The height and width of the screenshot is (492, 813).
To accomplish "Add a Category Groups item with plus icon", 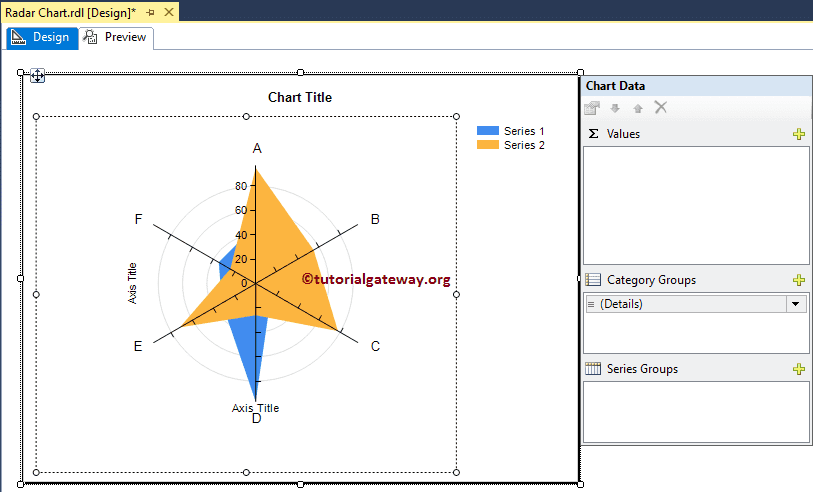I will 799,280.
